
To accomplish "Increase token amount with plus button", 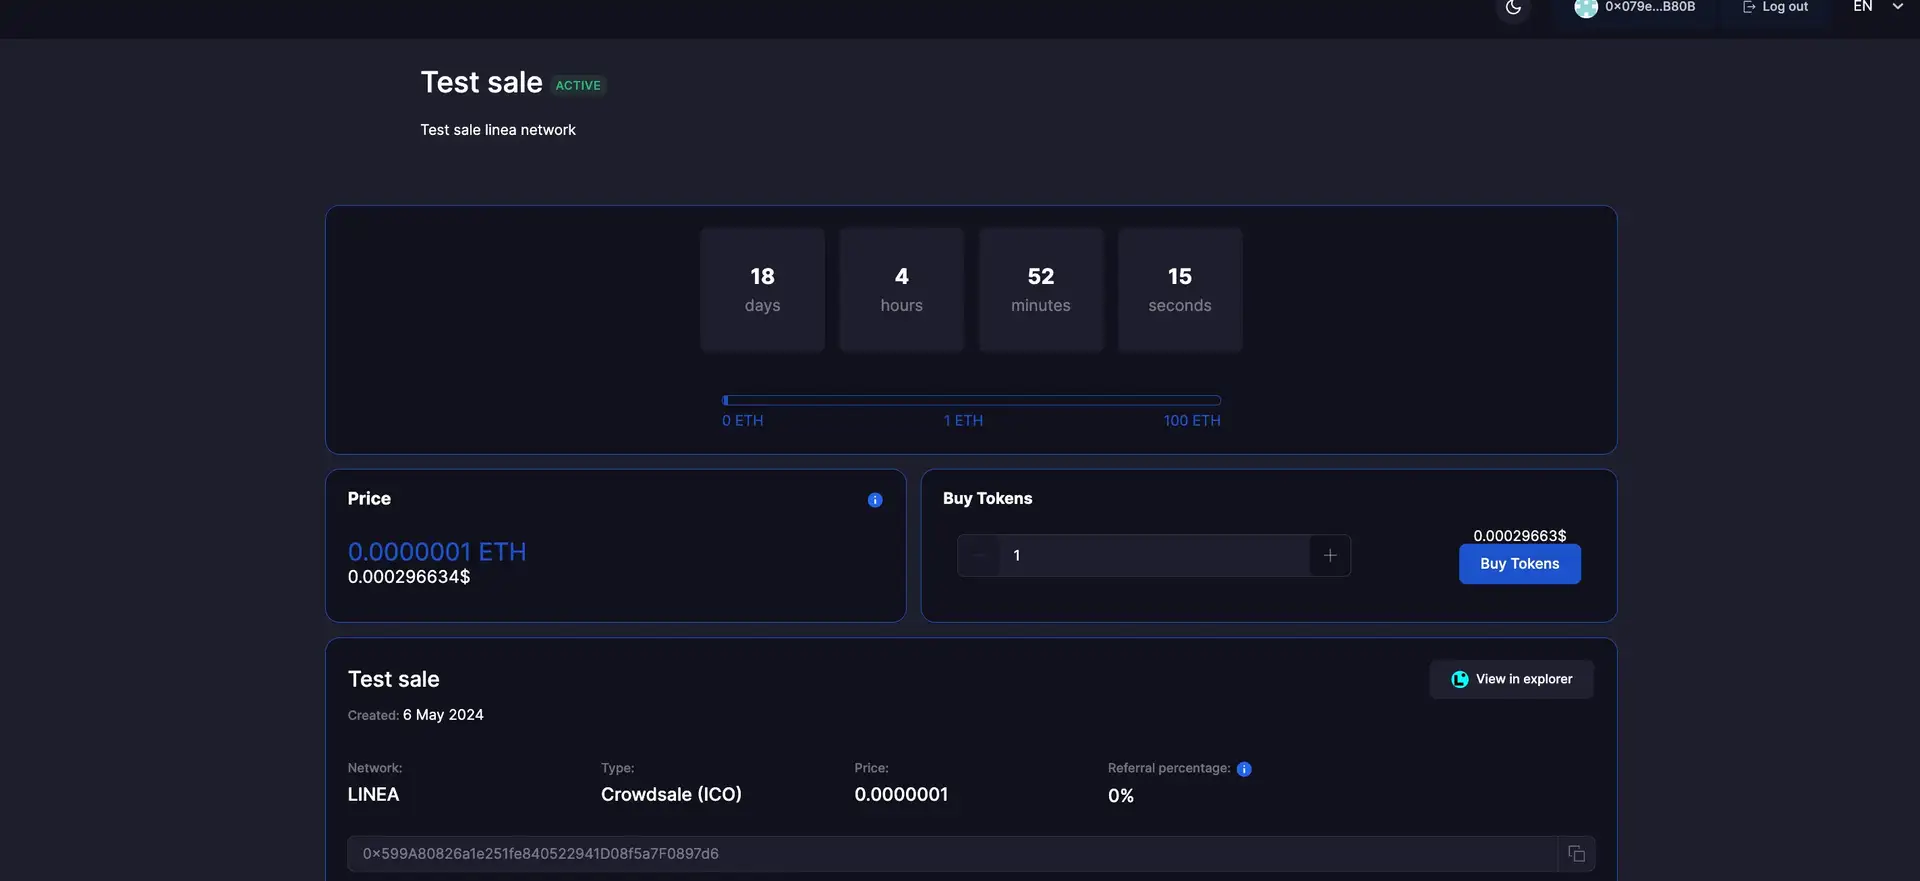I will pos(1330,556).
